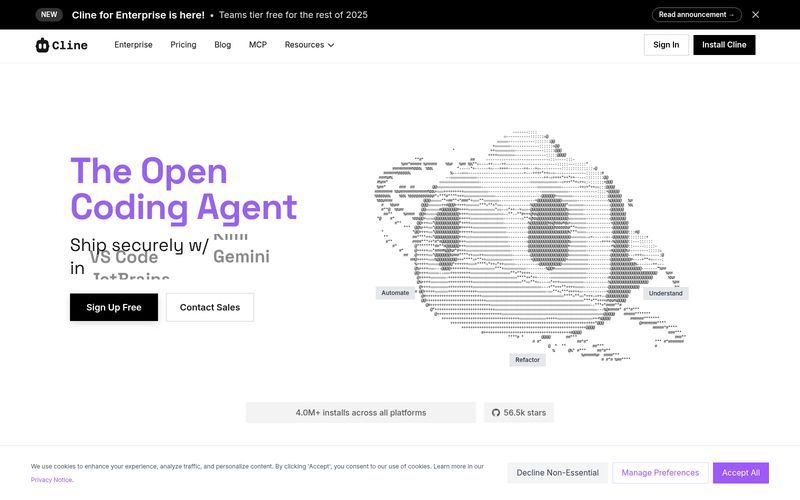Decline non-essential cookies
The image size is (800, 500).
pos(557,473)
